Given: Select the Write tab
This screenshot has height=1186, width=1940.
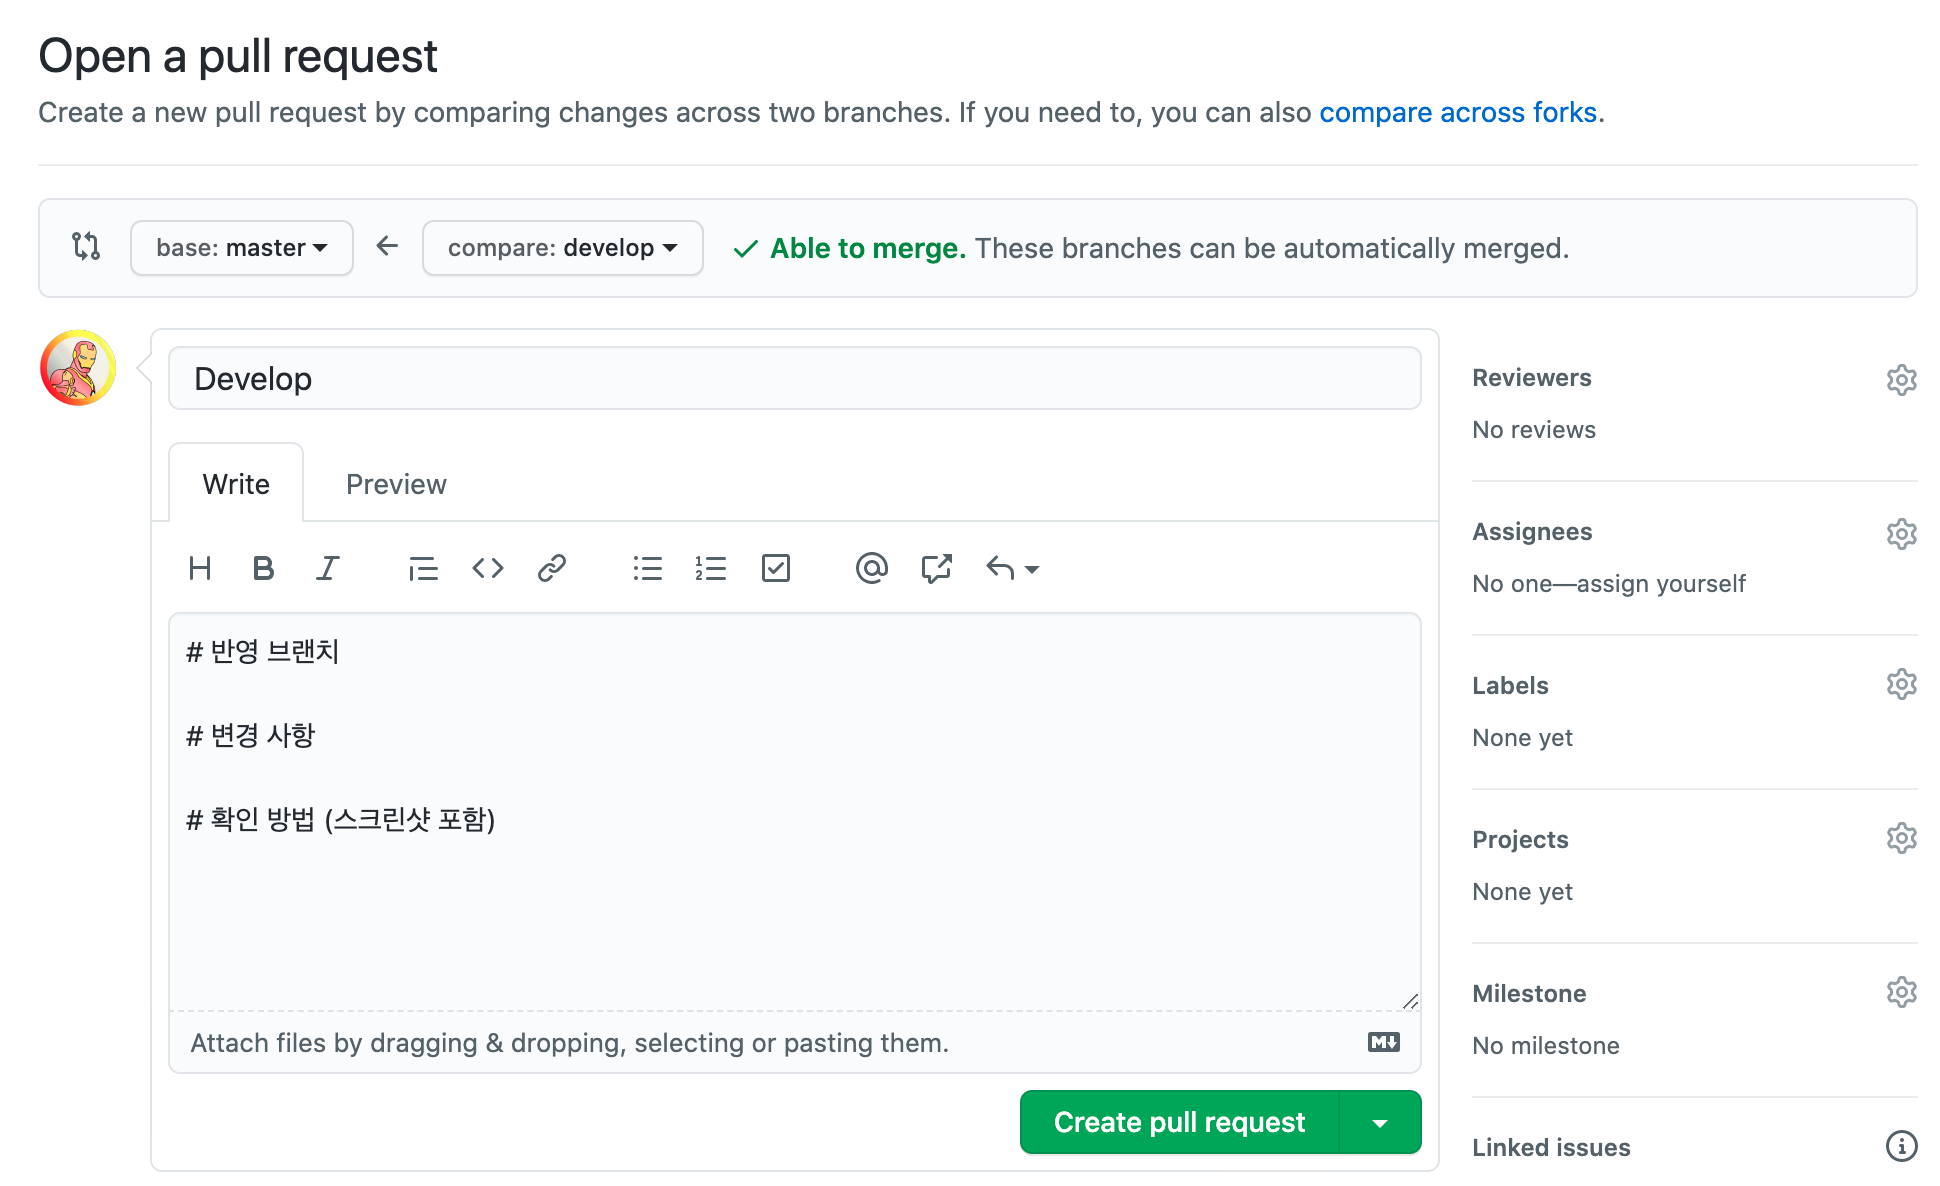Looking at the screenshot, I should [x=236, y=484].
